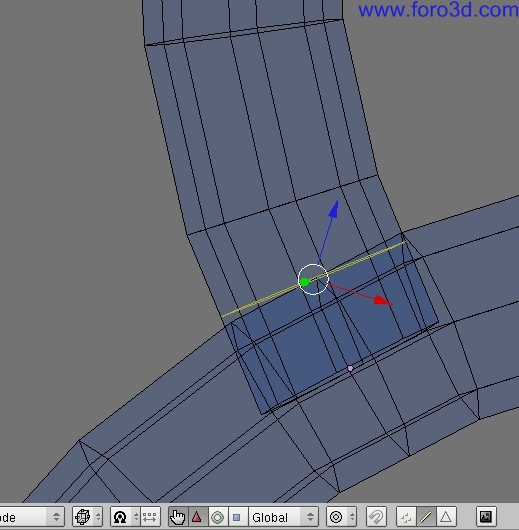Enable the rotate manipulator circle
Screen dimensions: 519x530
pyautogui.click(x=217, y=517)
